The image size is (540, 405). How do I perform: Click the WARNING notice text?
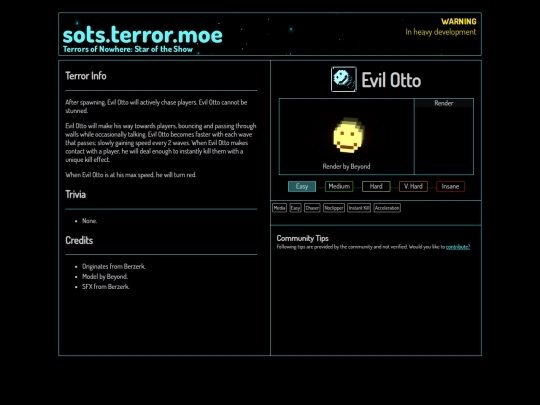(459, 21)
